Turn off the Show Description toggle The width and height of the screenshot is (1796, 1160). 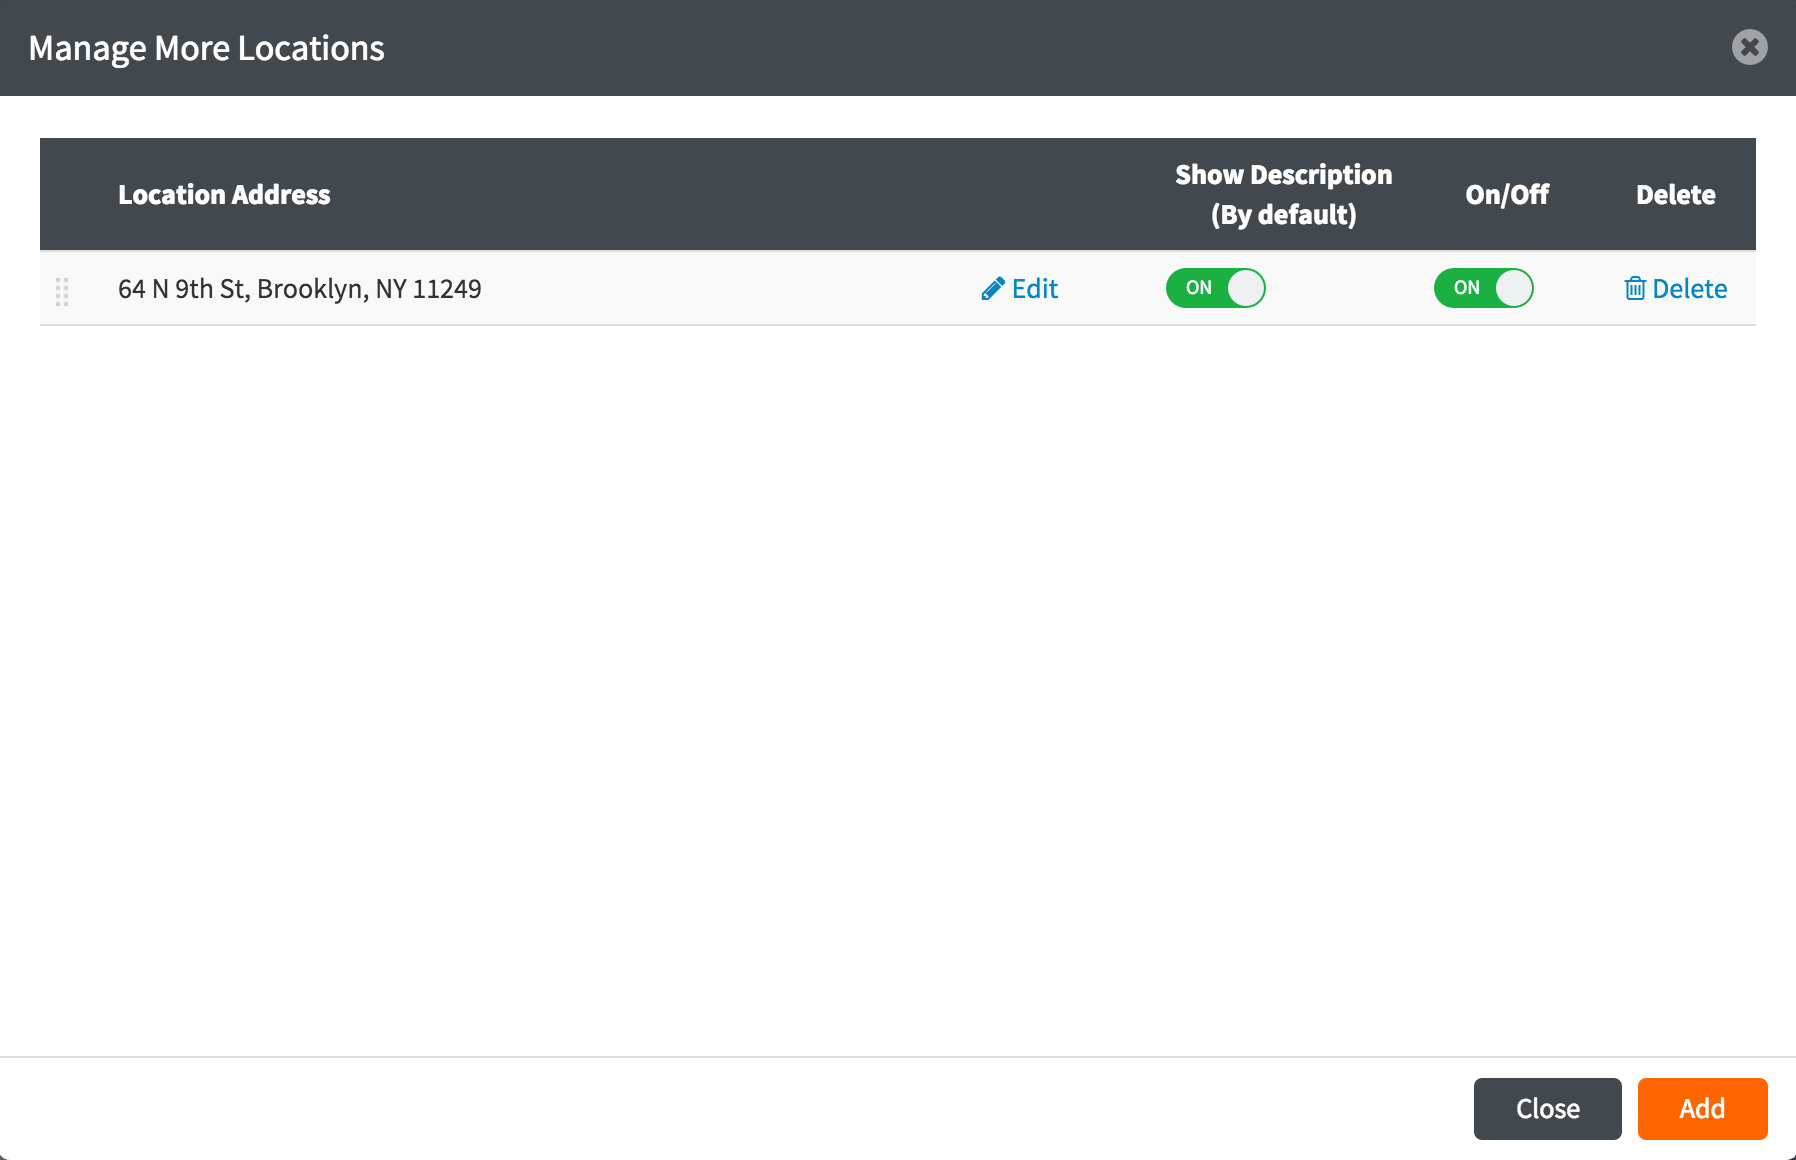[1215, 288]
